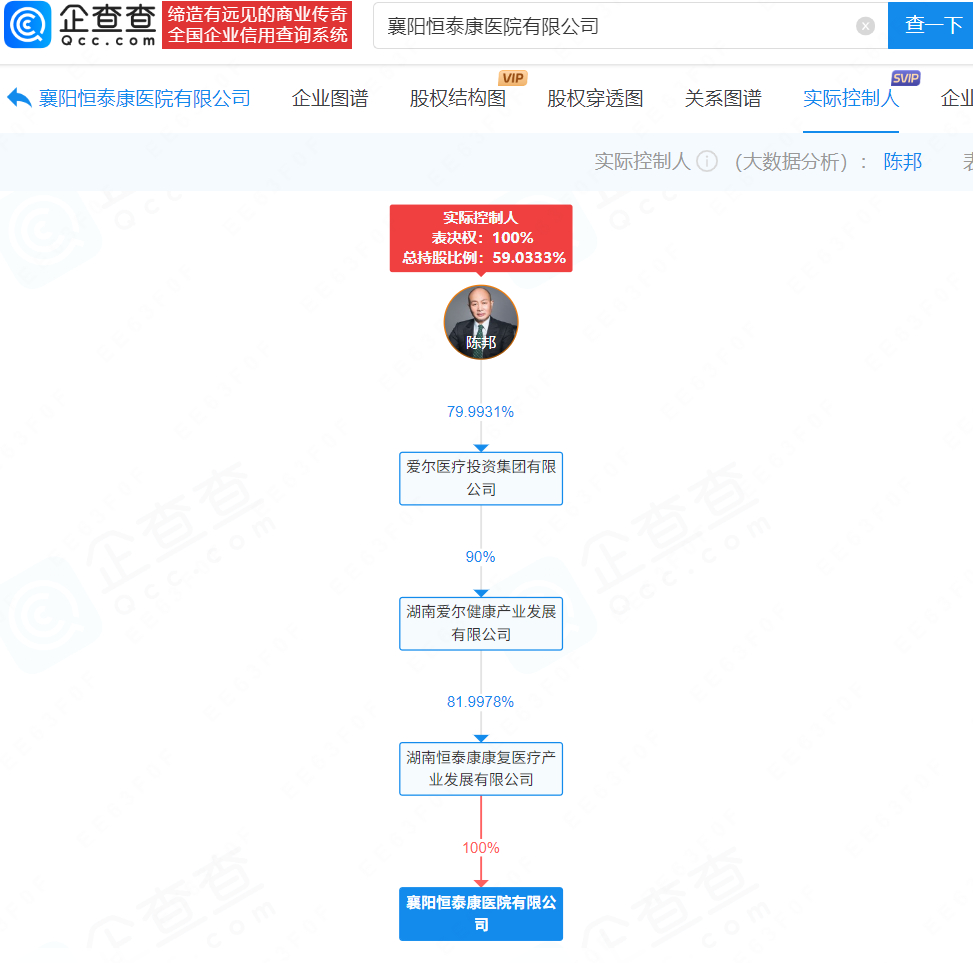The image size is (973, 963).
Task: Click the 企查查 brand text
Action: pyautogui.click(x=107, y=19)
